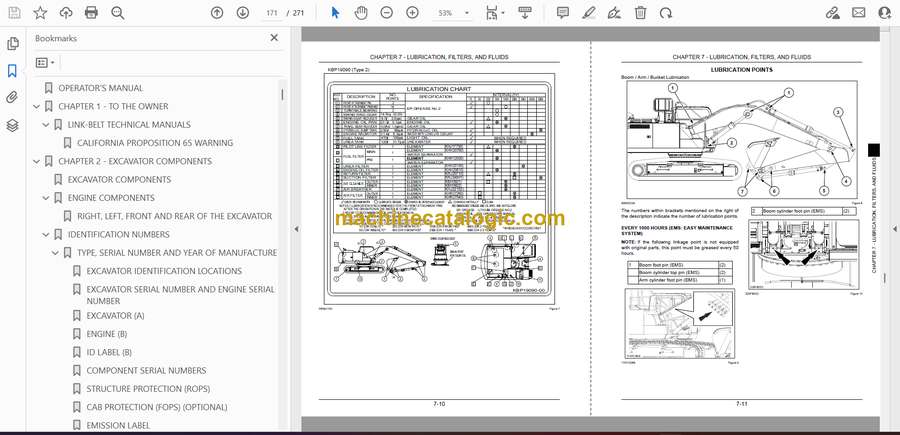900x435 pixels.
Task: Select the Highlighter pen tool
Action: point(588,13)
